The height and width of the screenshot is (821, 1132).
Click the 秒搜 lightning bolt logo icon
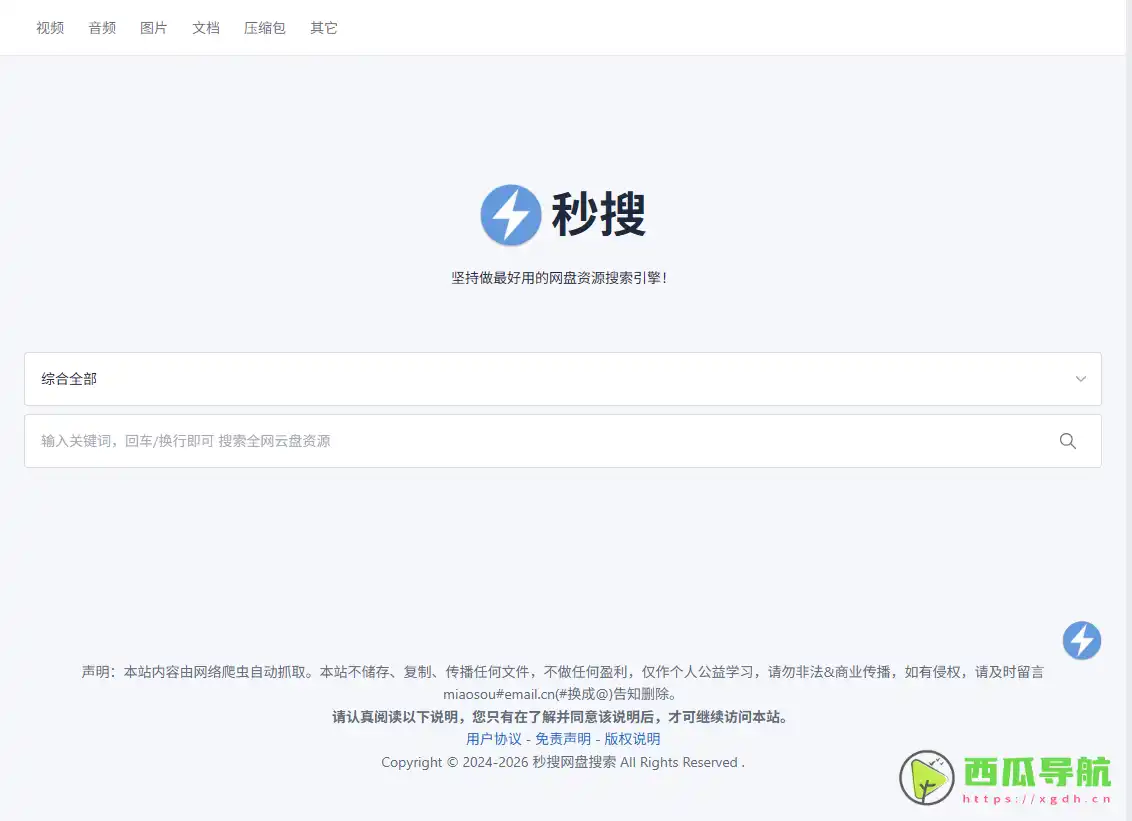[511, 215]
